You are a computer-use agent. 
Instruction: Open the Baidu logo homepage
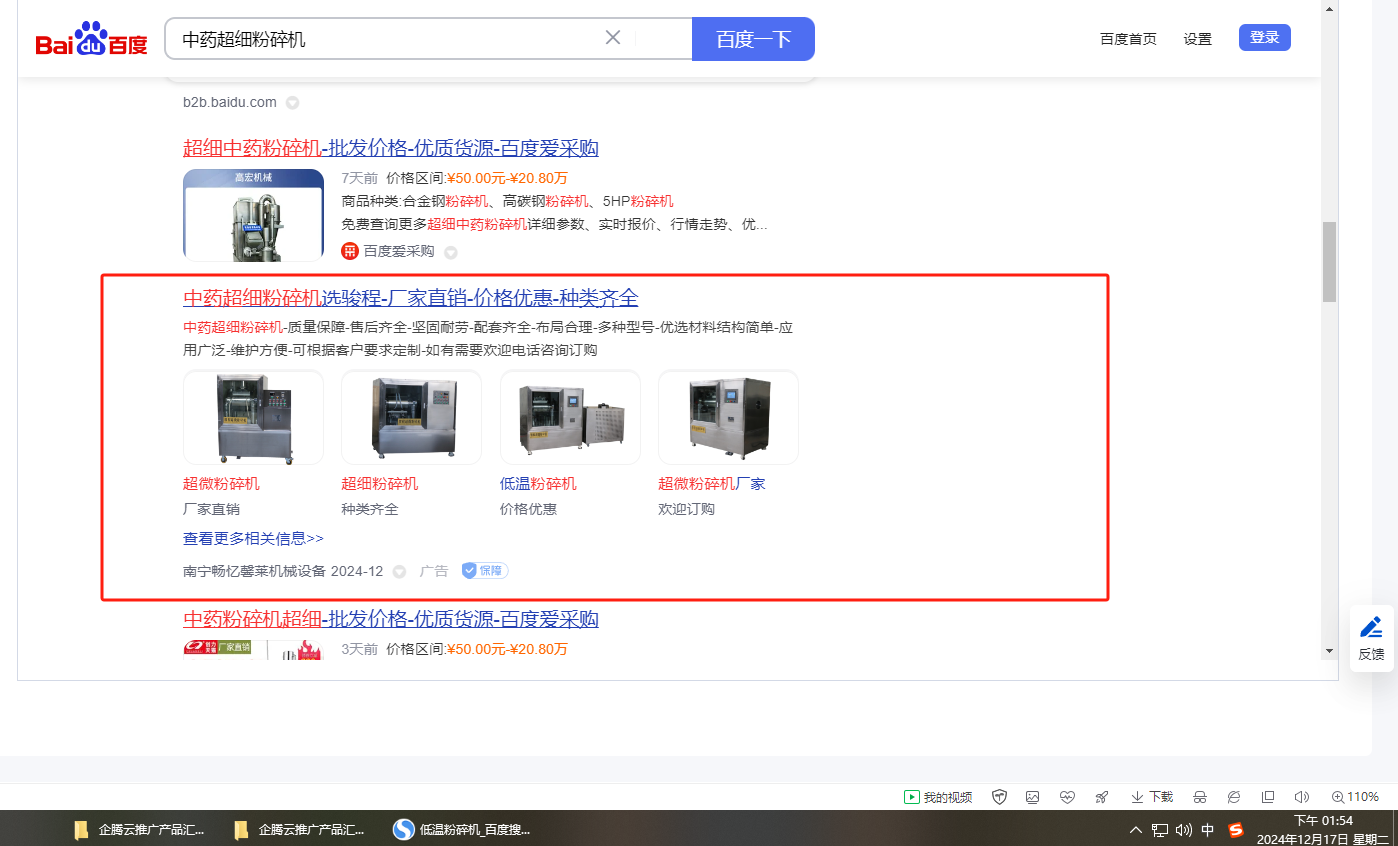(91, 40)
